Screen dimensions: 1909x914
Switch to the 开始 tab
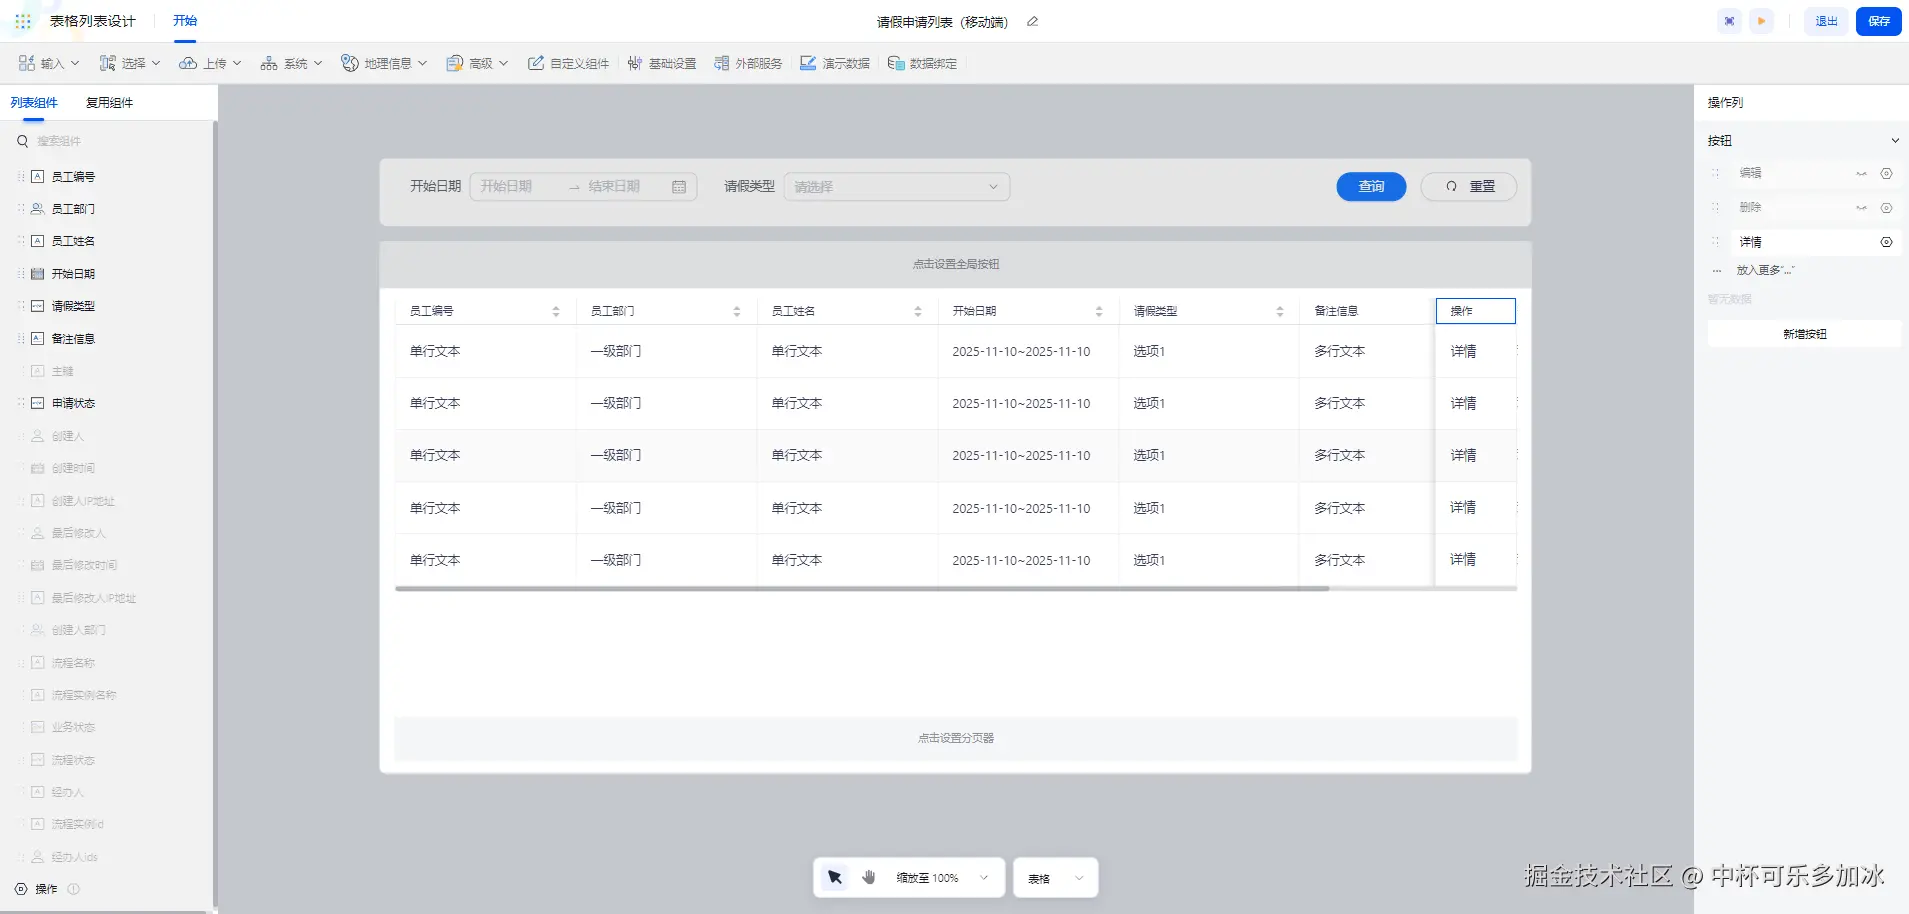[185, 21]
